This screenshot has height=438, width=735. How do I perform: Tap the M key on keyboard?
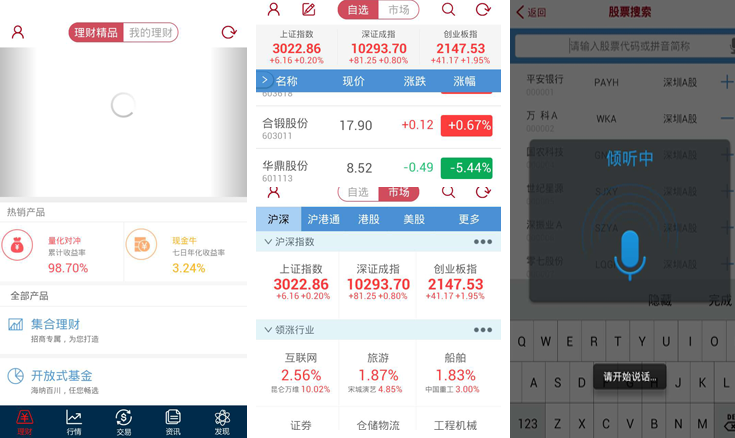702,424
